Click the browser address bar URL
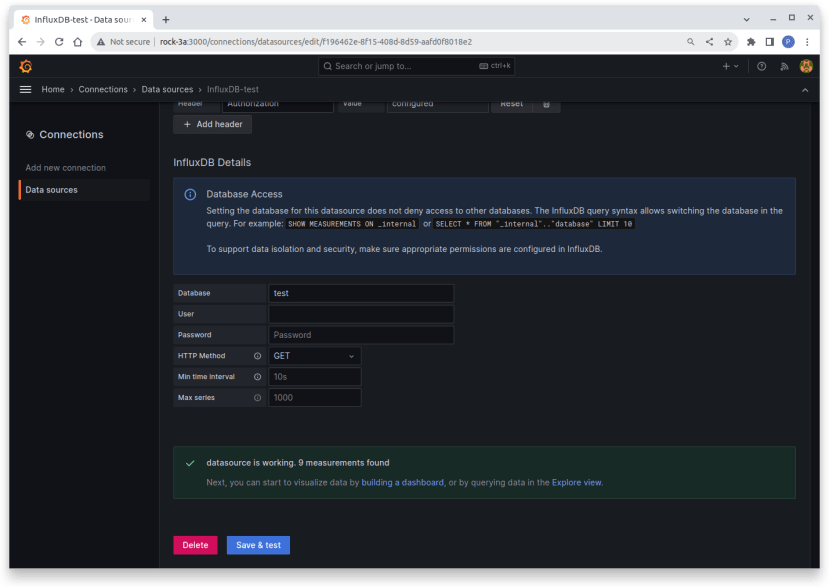829x587 pixels. 316,42
